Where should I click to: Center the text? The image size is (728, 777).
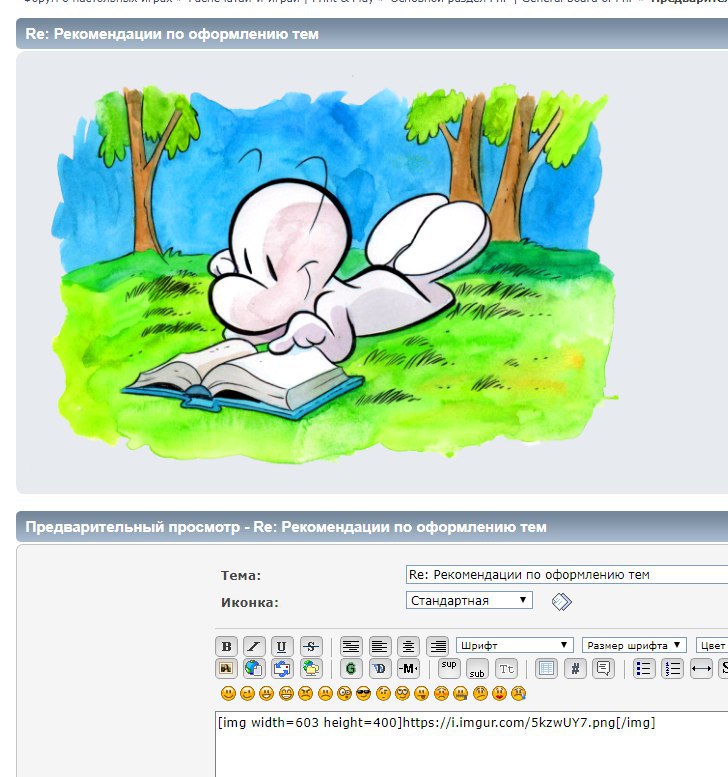[408, 646]
